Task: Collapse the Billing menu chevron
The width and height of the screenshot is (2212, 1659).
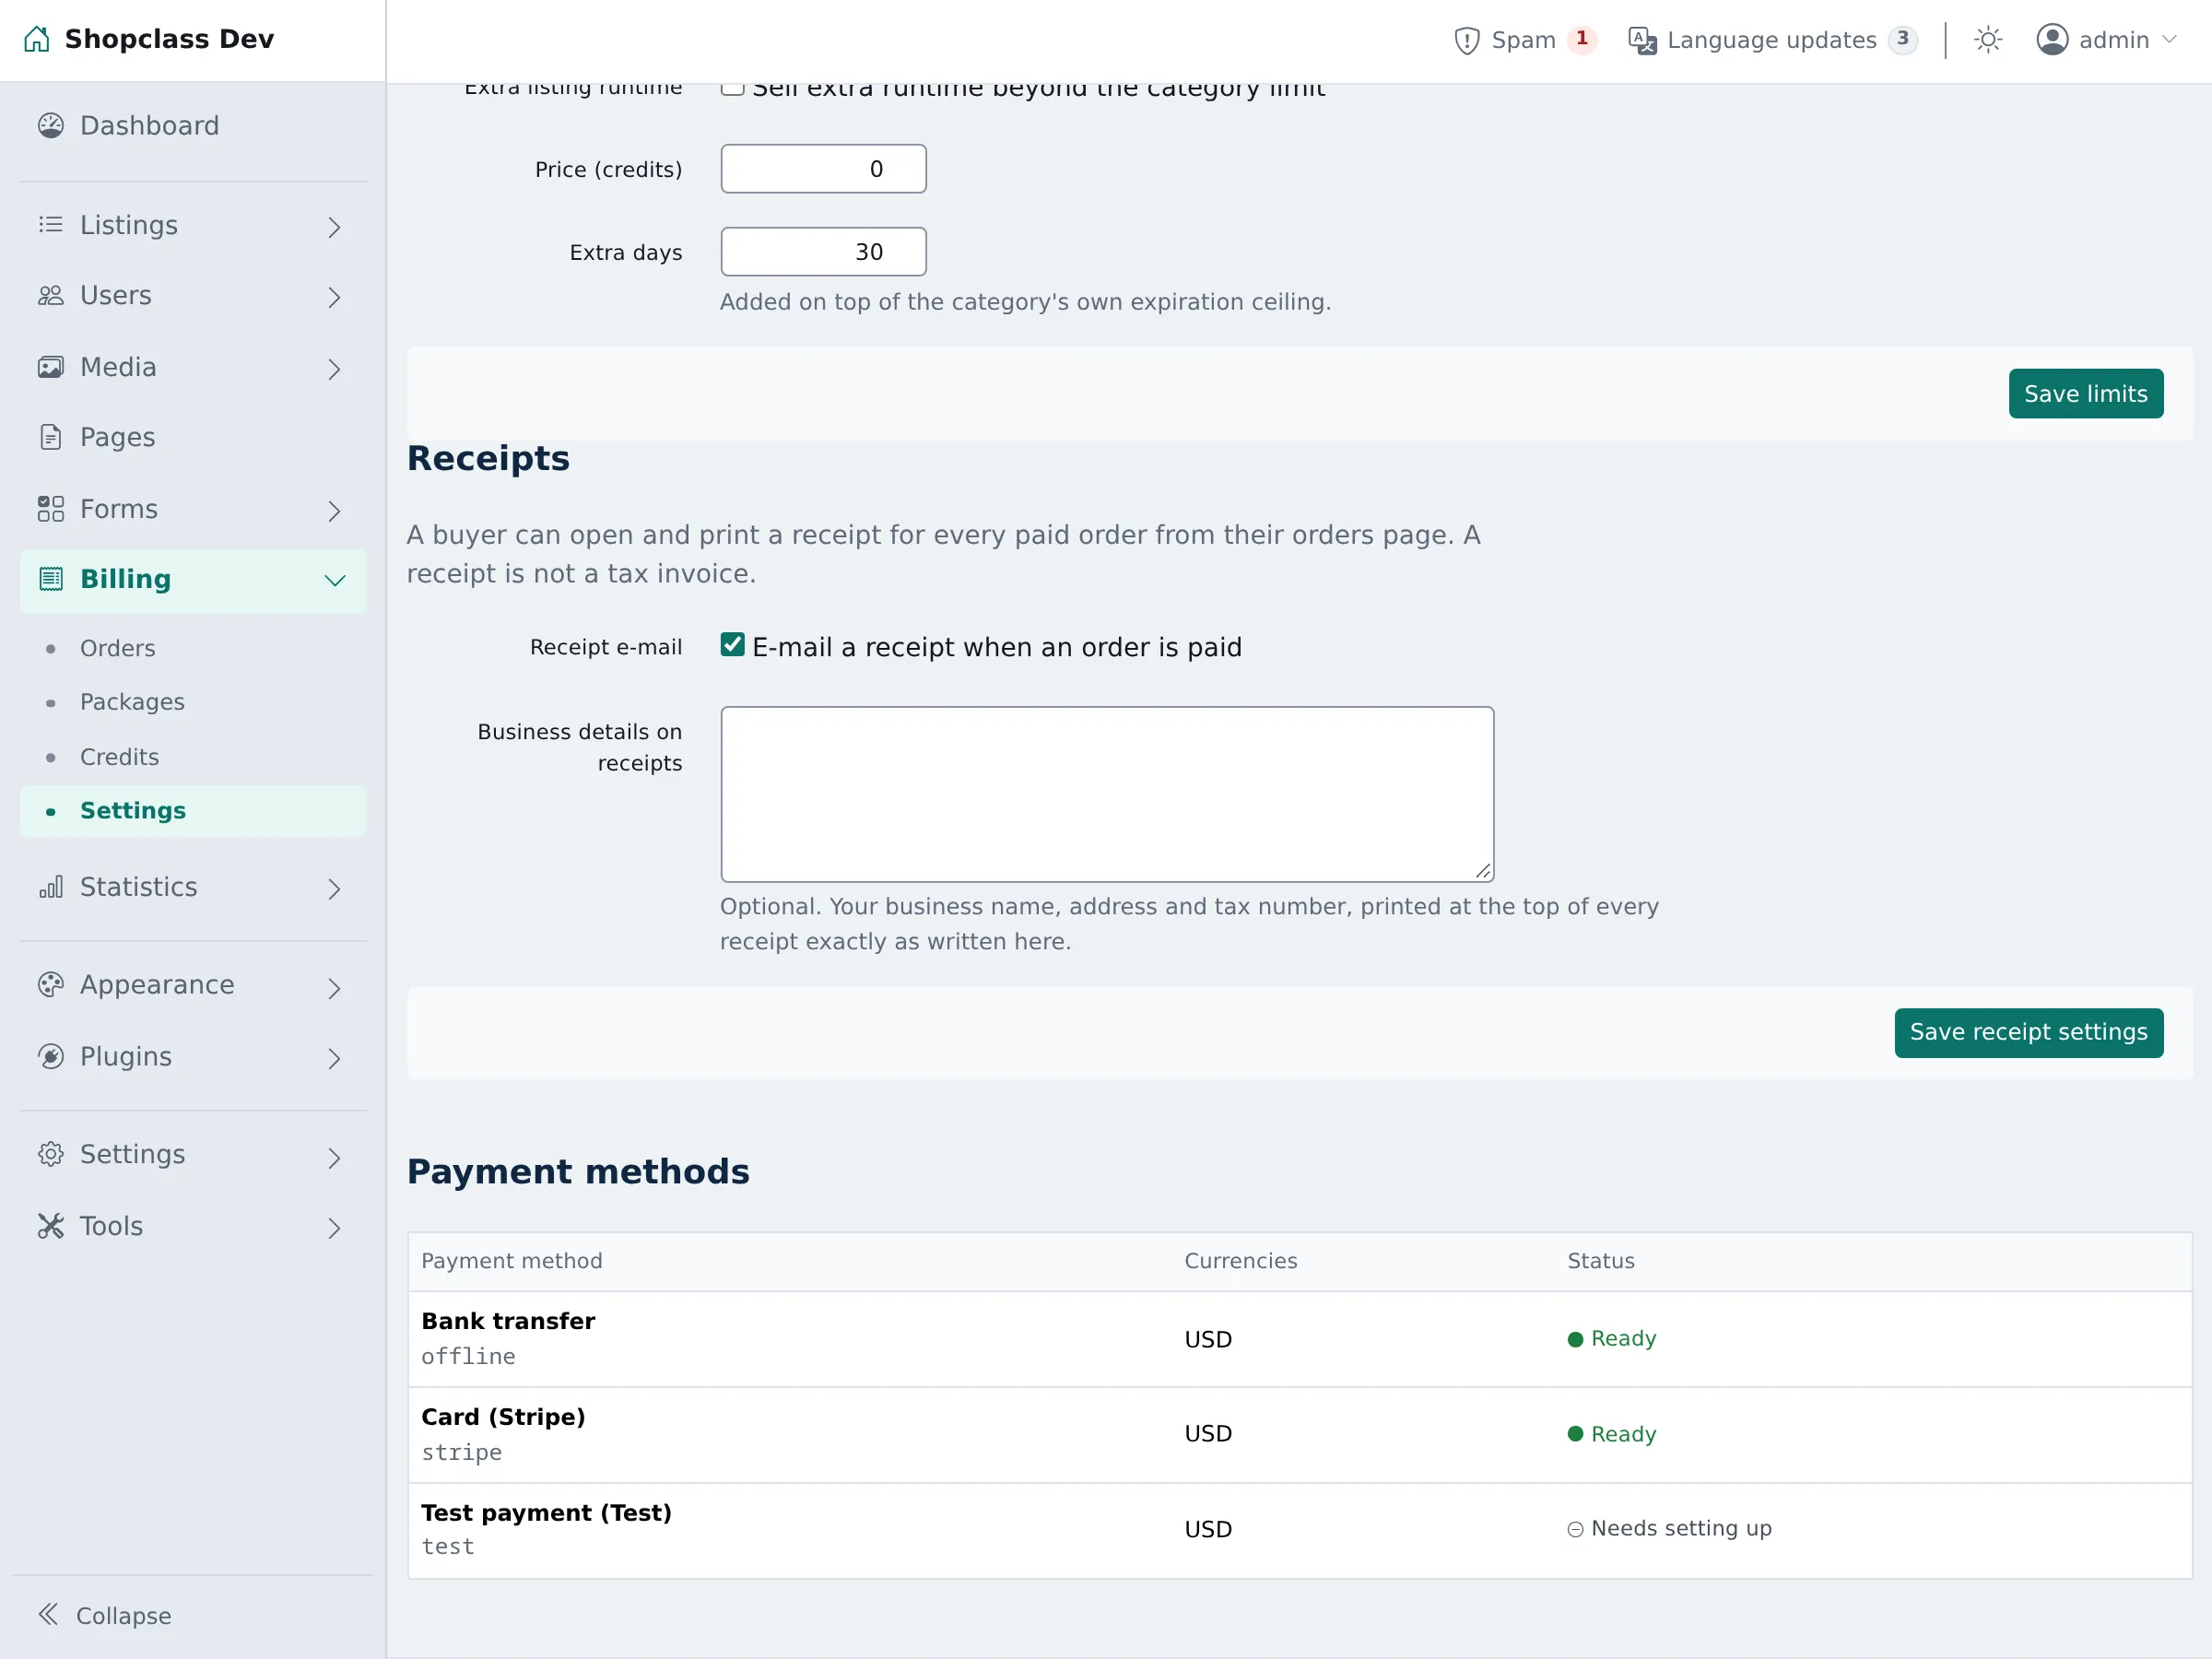Action: (x=335, y=581)
